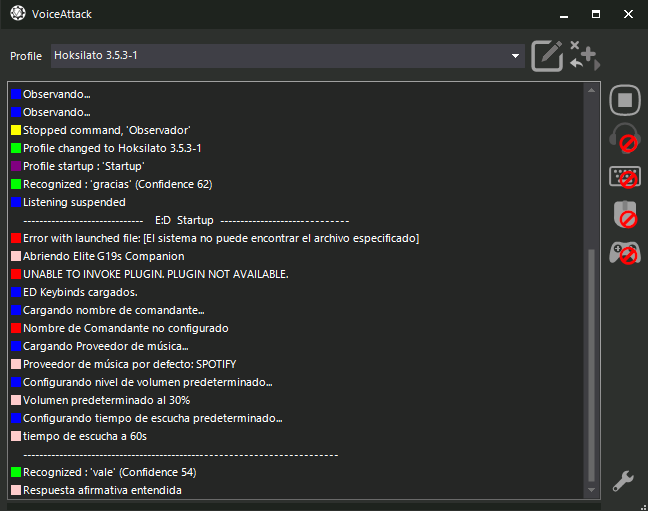Click the resize grip in window corner
Screen dimensions: 648x511
(x=643, y=507)
